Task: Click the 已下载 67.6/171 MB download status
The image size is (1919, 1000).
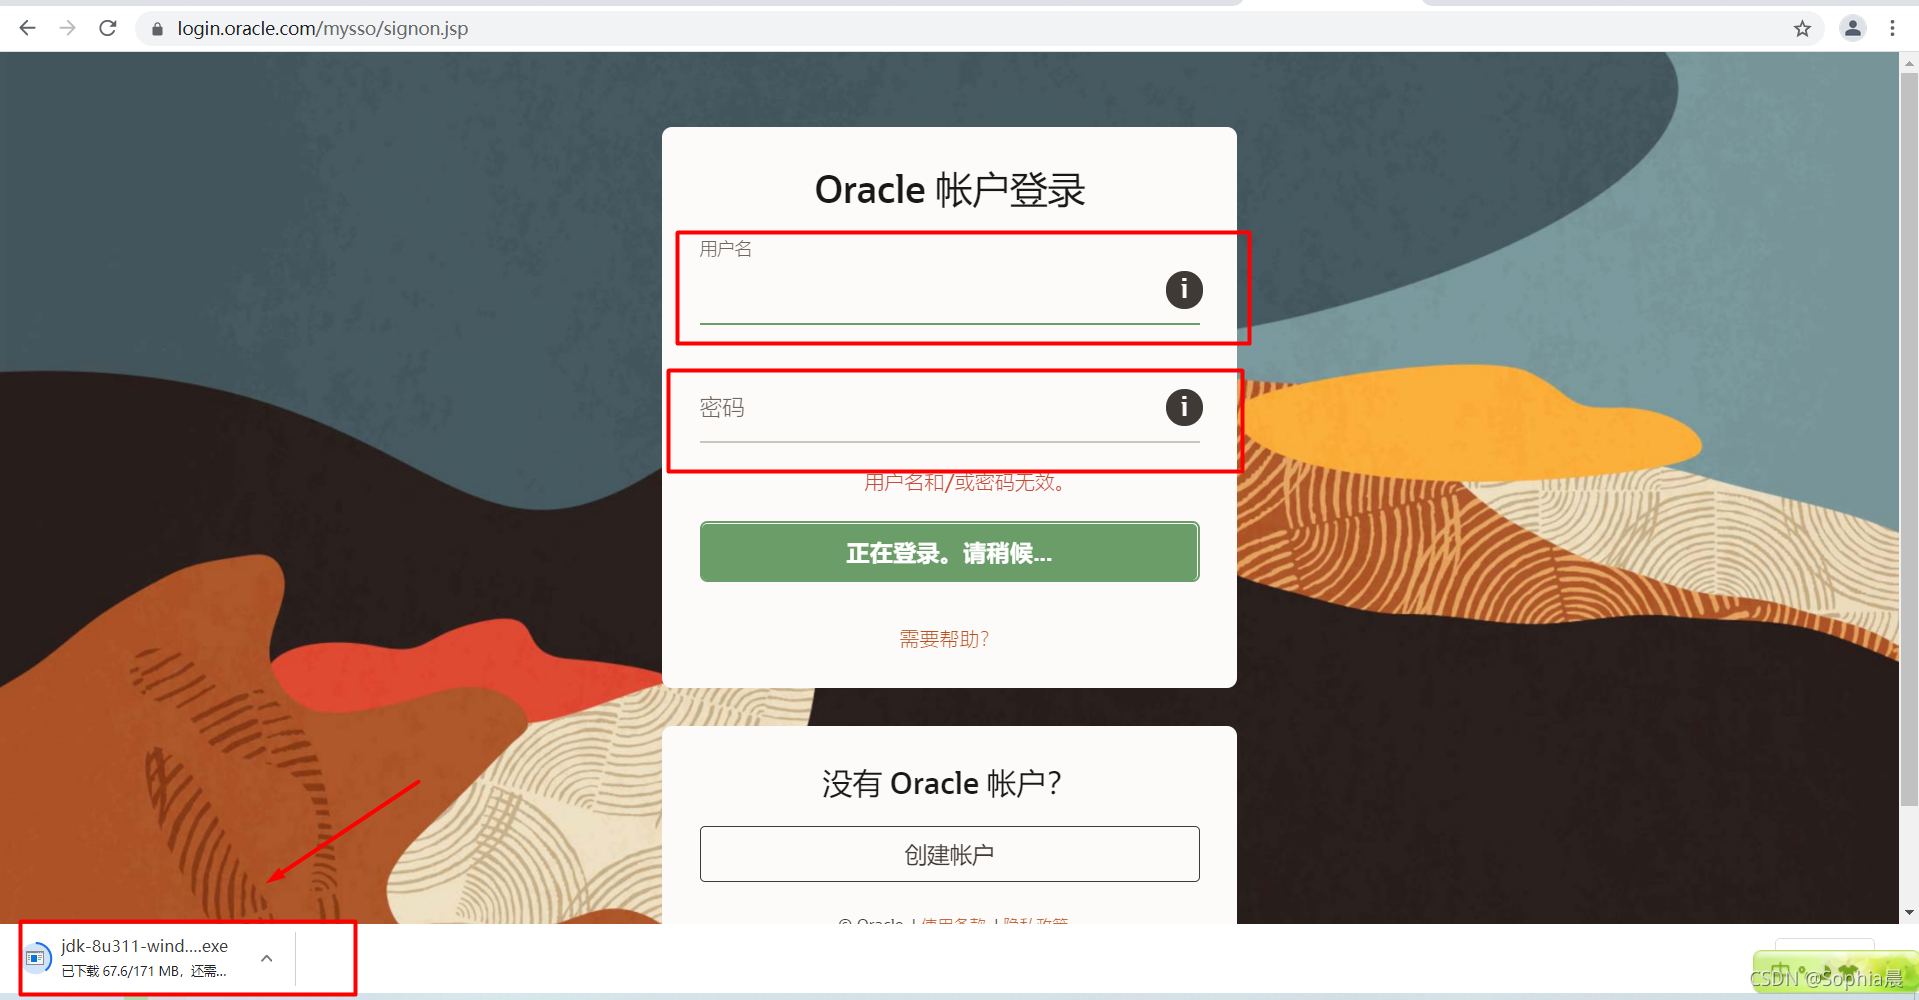Action: [x=144, y=971]
